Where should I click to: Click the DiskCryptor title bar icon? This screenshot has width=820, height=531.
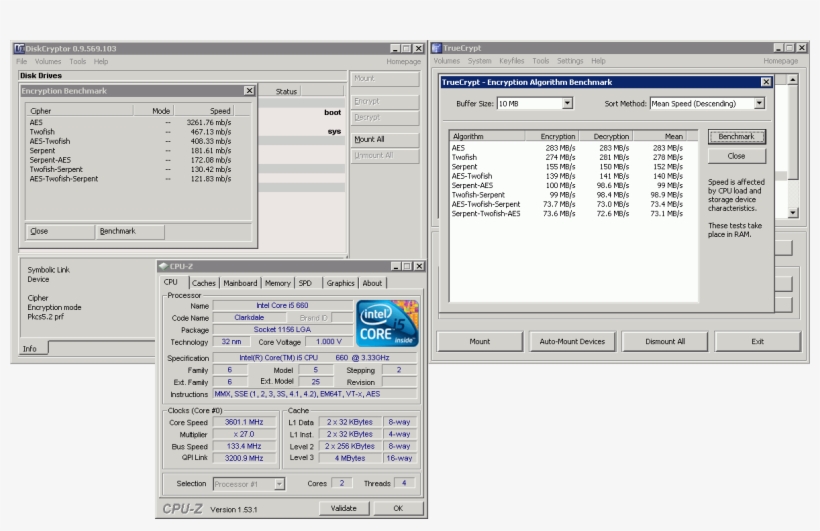coord(19,48)
